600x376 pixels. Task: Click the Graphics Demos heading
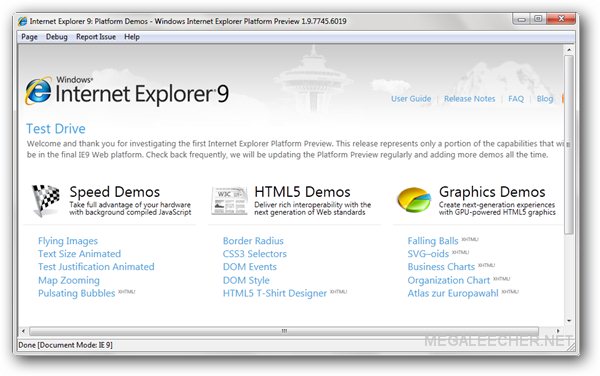(x=492, y=192)
